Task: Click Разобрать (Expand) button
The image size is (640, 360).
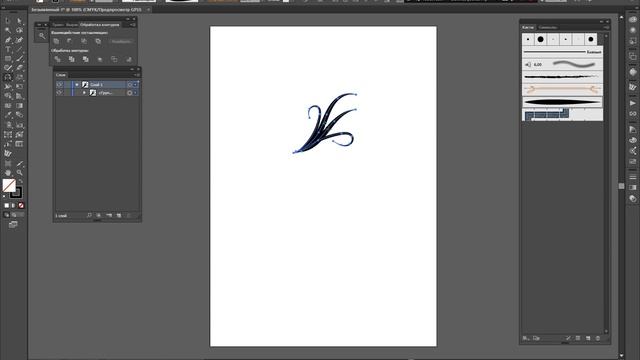Action: [x=121, y=41]
